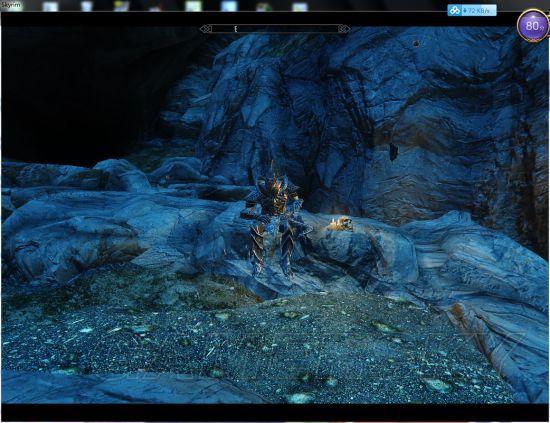The height and width of the screenshot is (423, 550).
Task: Click the E marker on compass bar
Action: 236,29
